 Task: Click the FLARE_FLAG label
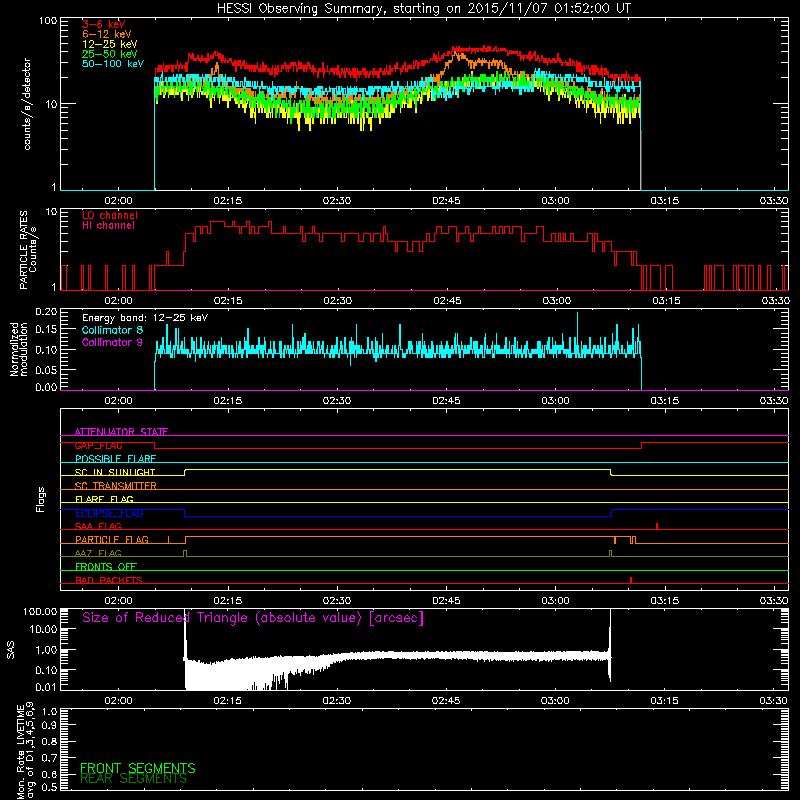(104, 499)
